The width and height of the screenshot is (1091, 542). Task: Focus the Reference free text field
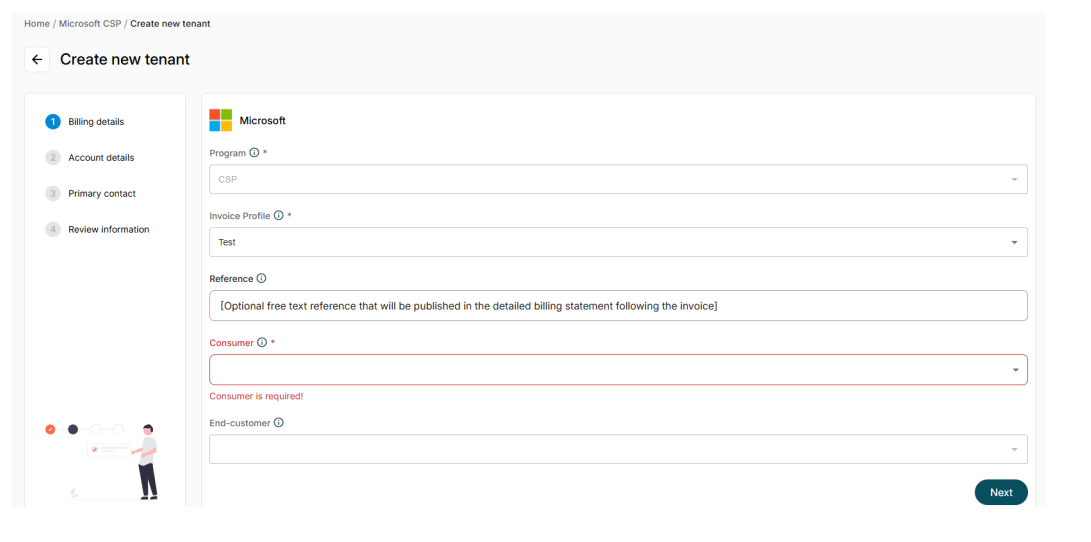point(618,305)
